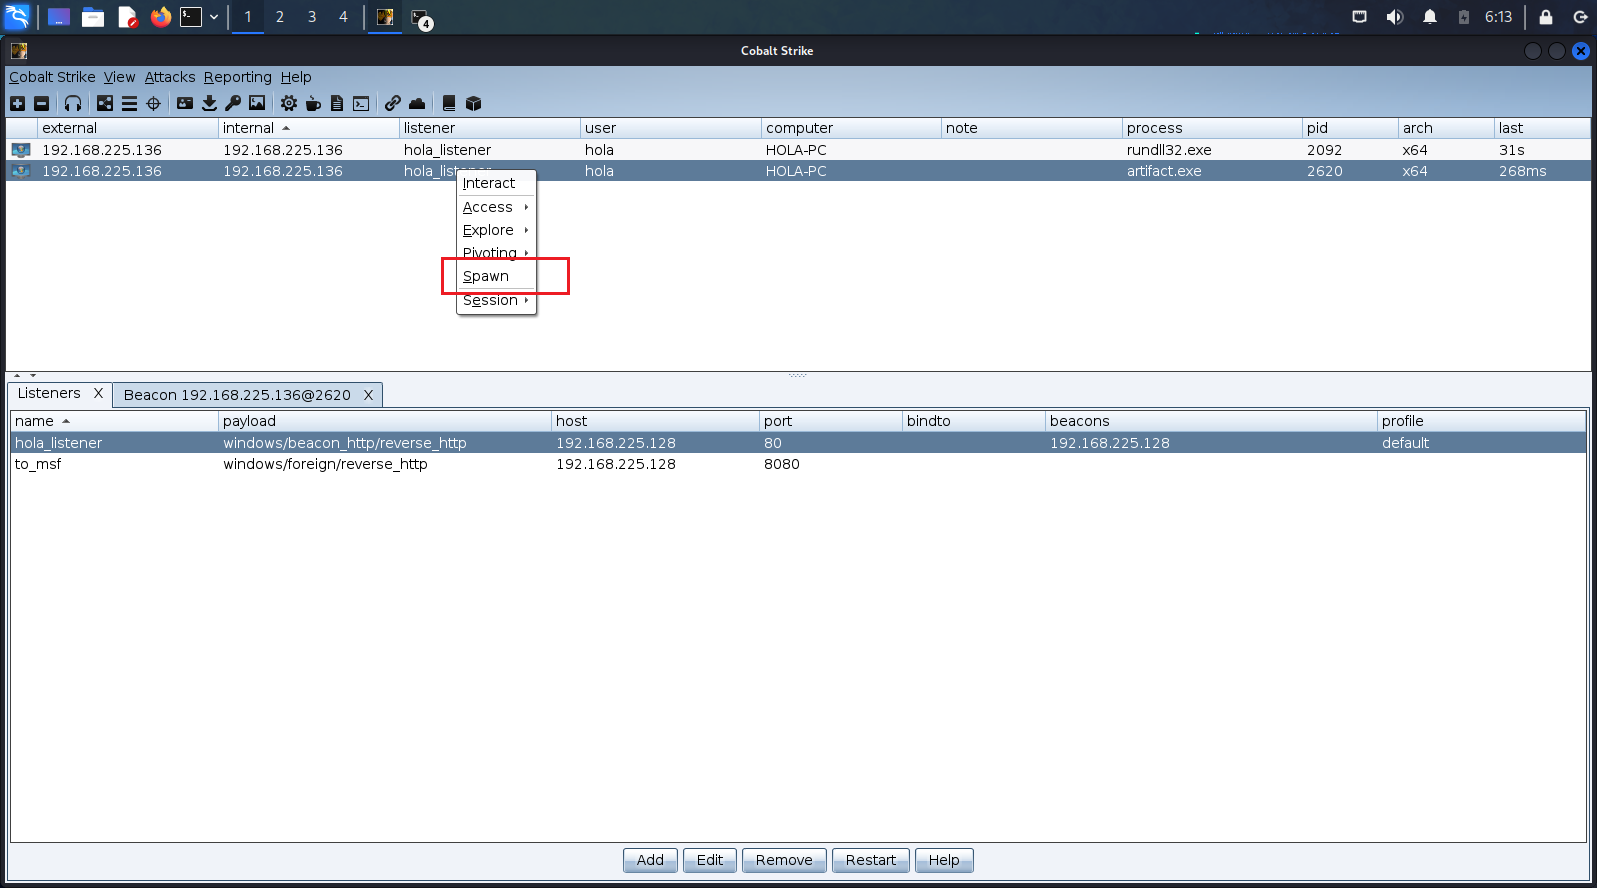The height and width of the screenshot is (888, 1597).
Task: Choose Interact from context menu
Action: tap(496, 183)
